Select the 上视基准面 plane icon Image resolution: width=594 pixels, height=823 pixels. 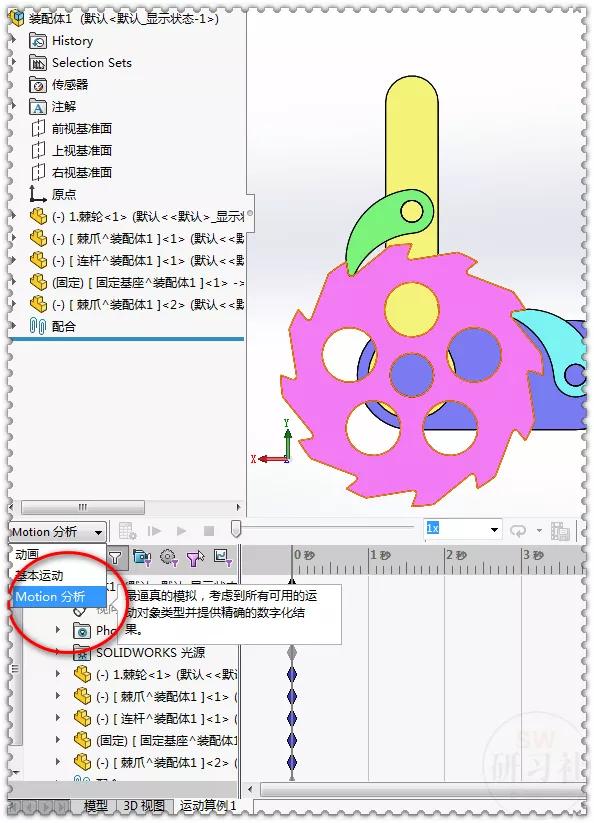tap(38, 151)
